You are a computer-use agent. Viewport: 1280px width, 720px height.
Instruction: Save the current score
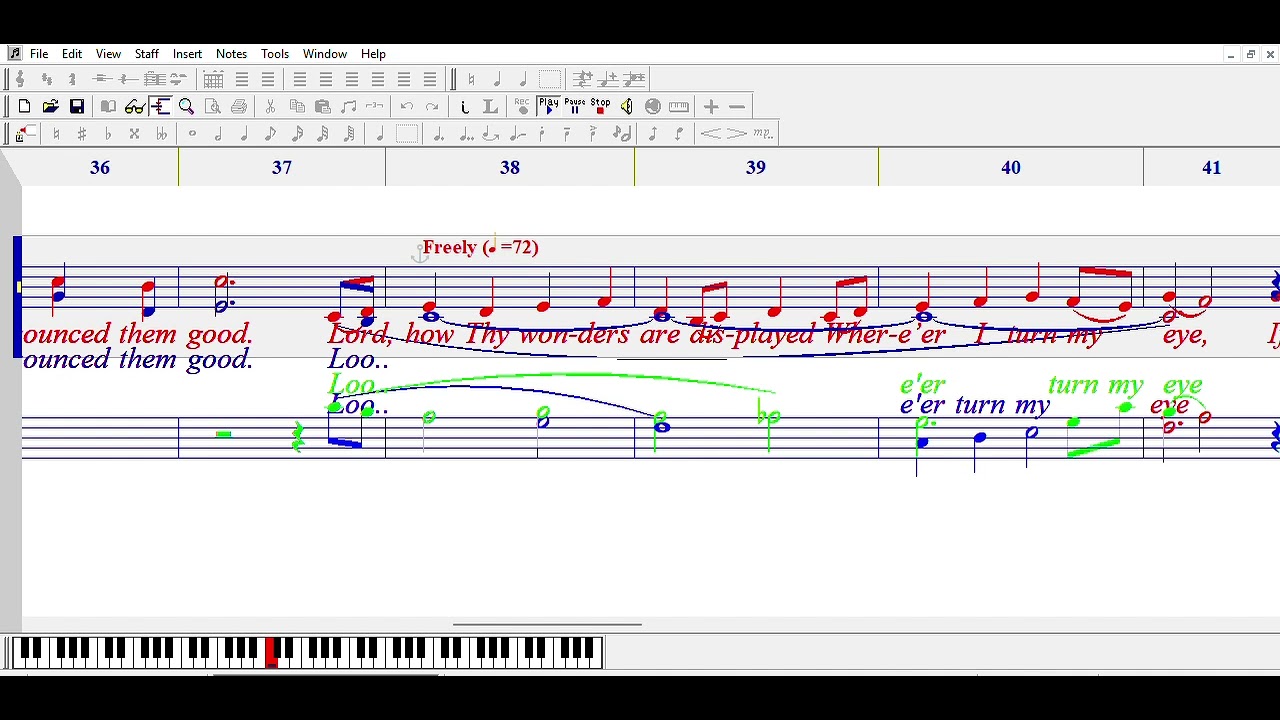pyautogui.click(x=77, y=106)
